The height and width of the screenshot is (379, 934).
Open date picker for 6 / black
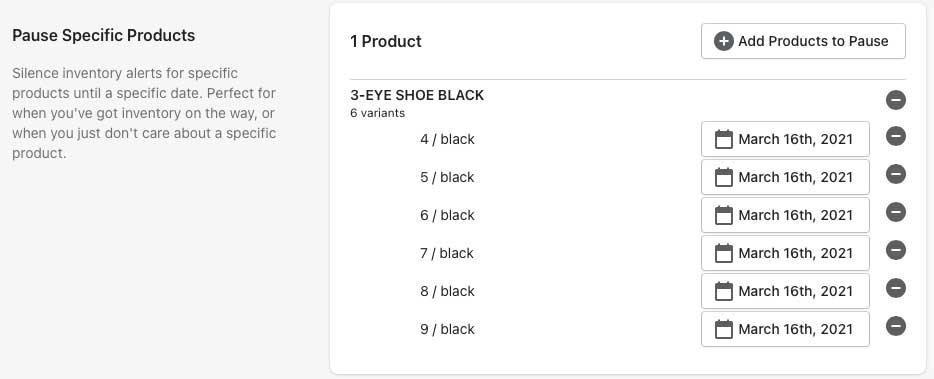785,215
